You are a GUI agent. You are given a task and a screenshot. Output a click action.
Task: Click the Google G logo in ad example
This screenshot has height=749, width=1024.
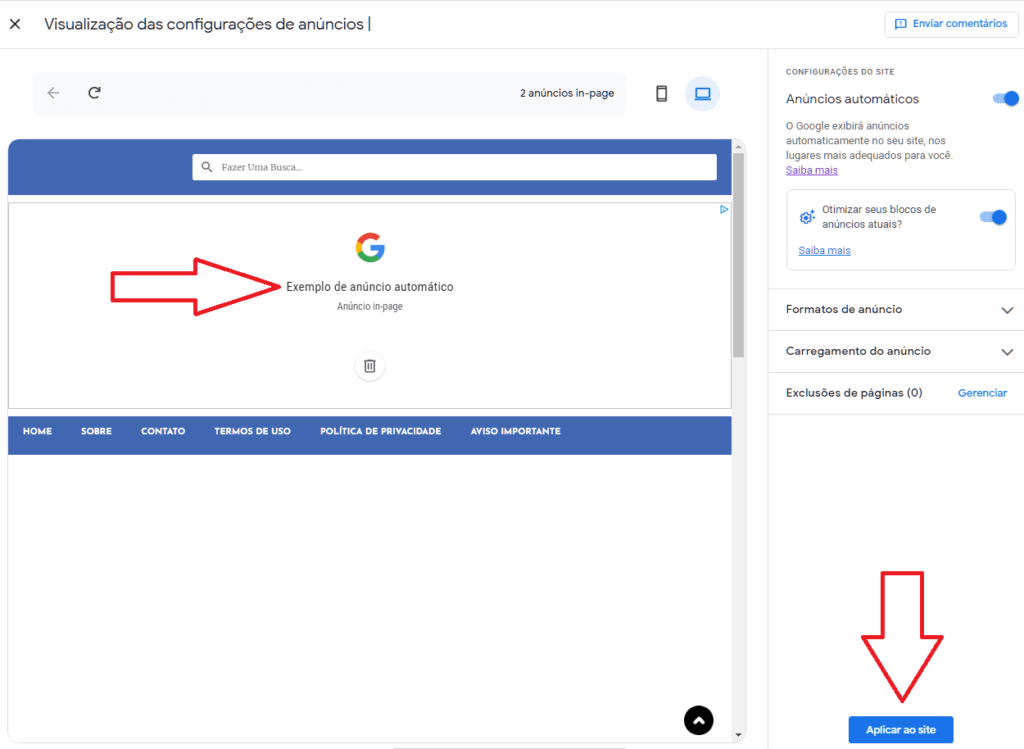point(370,247)
